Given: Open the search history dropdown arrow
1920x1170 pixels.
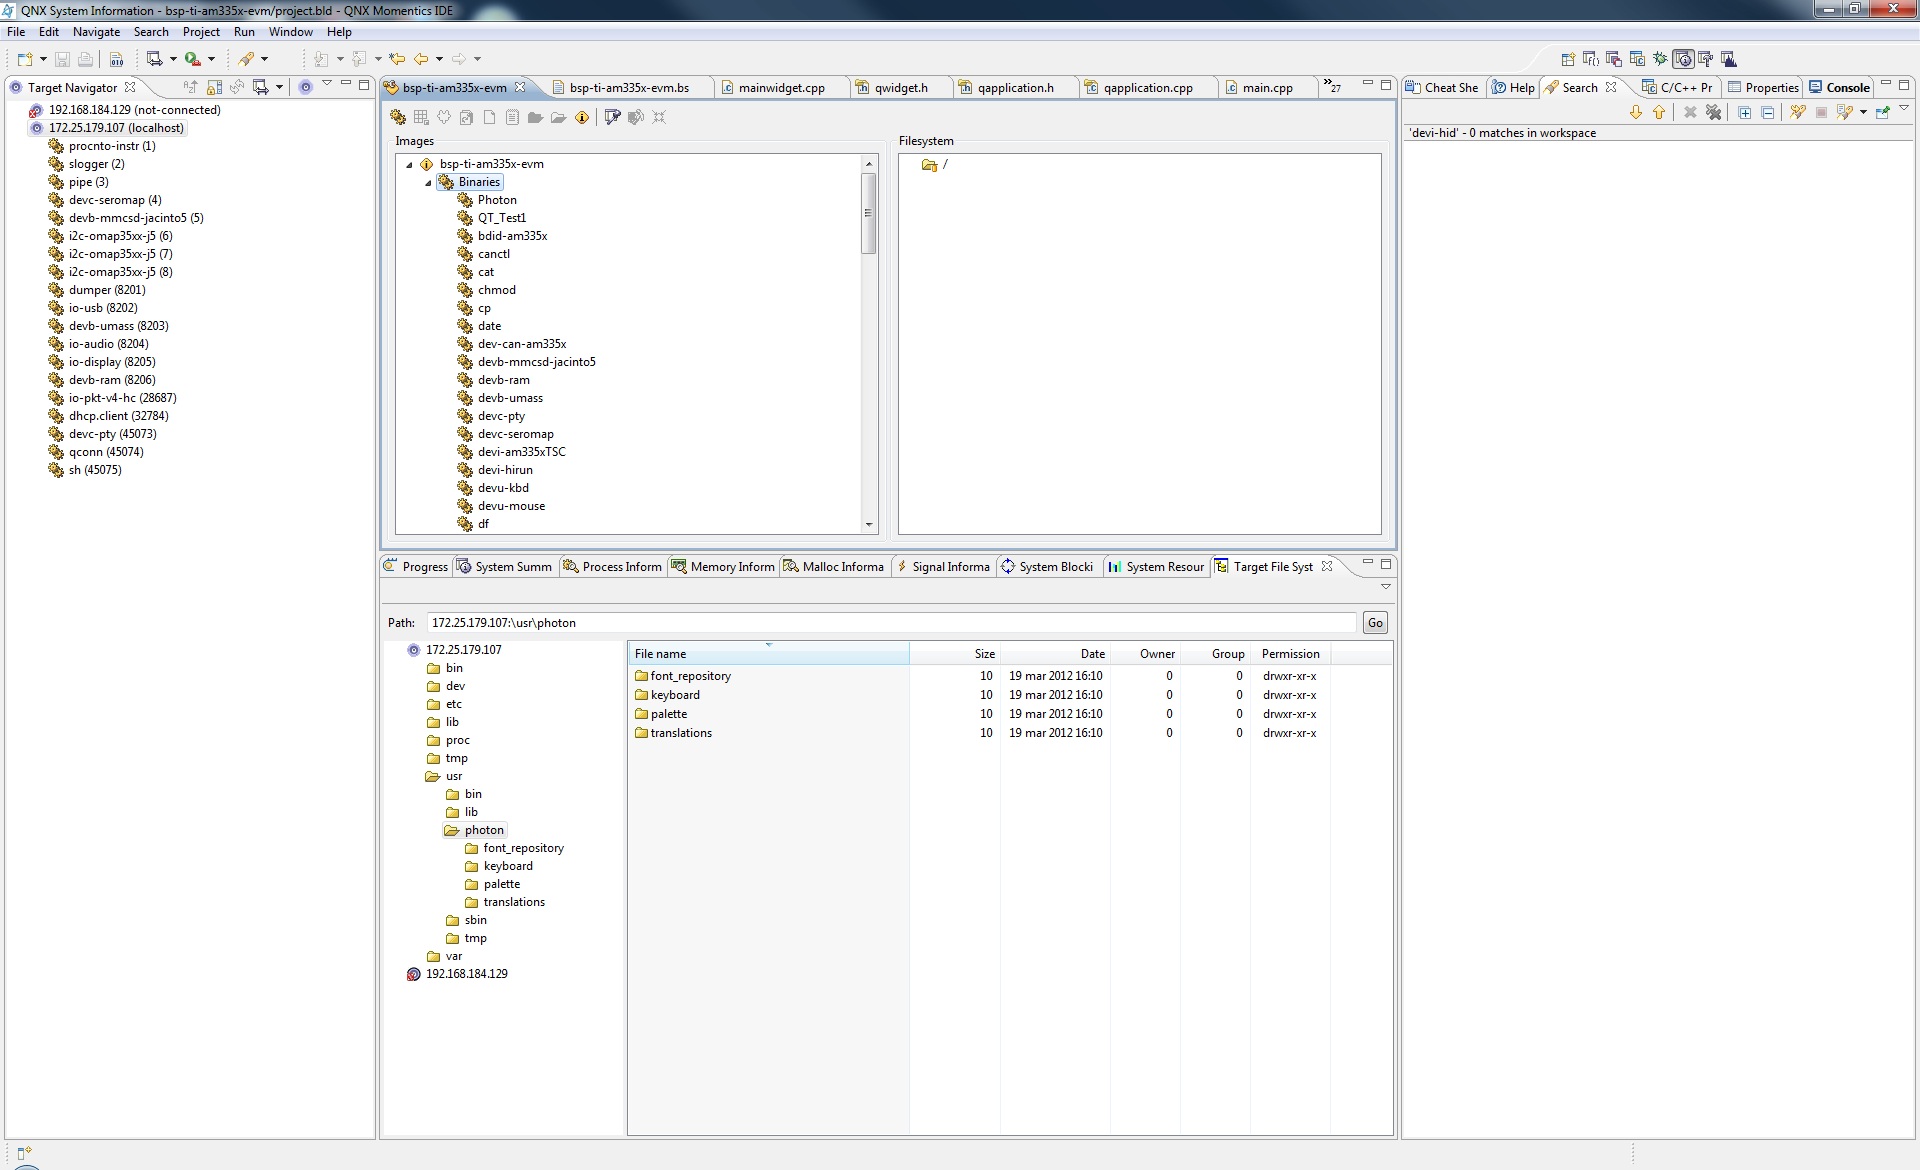Looking at the screenshot, I should (x=1863, y=113).
